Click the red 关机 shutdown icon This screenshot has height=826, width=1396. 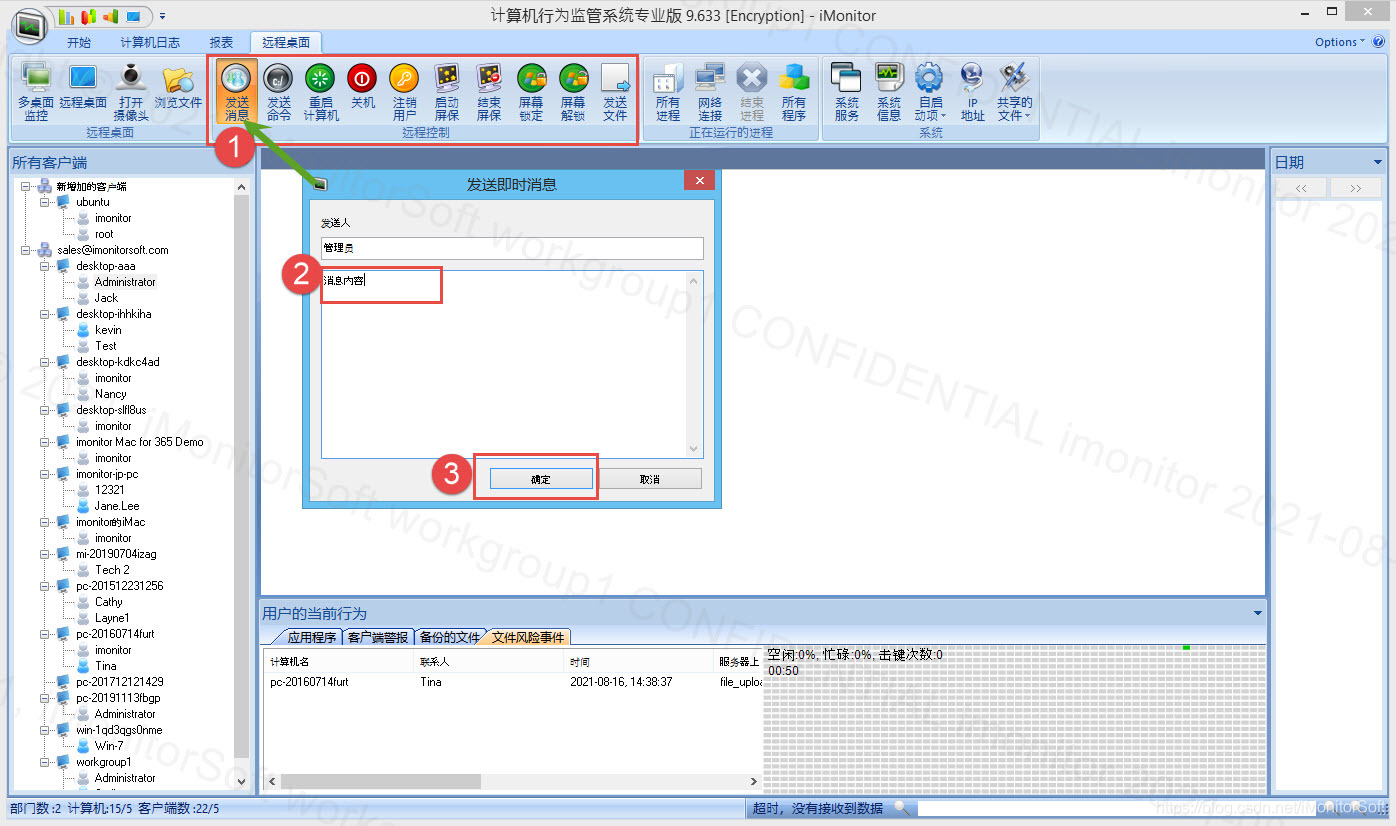pyautogui.click(x=362, y=86)
